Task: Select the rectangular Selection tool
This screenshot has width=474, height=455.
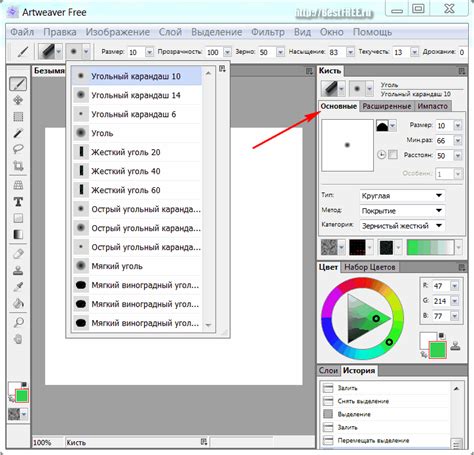Action: tap(18, 117)
